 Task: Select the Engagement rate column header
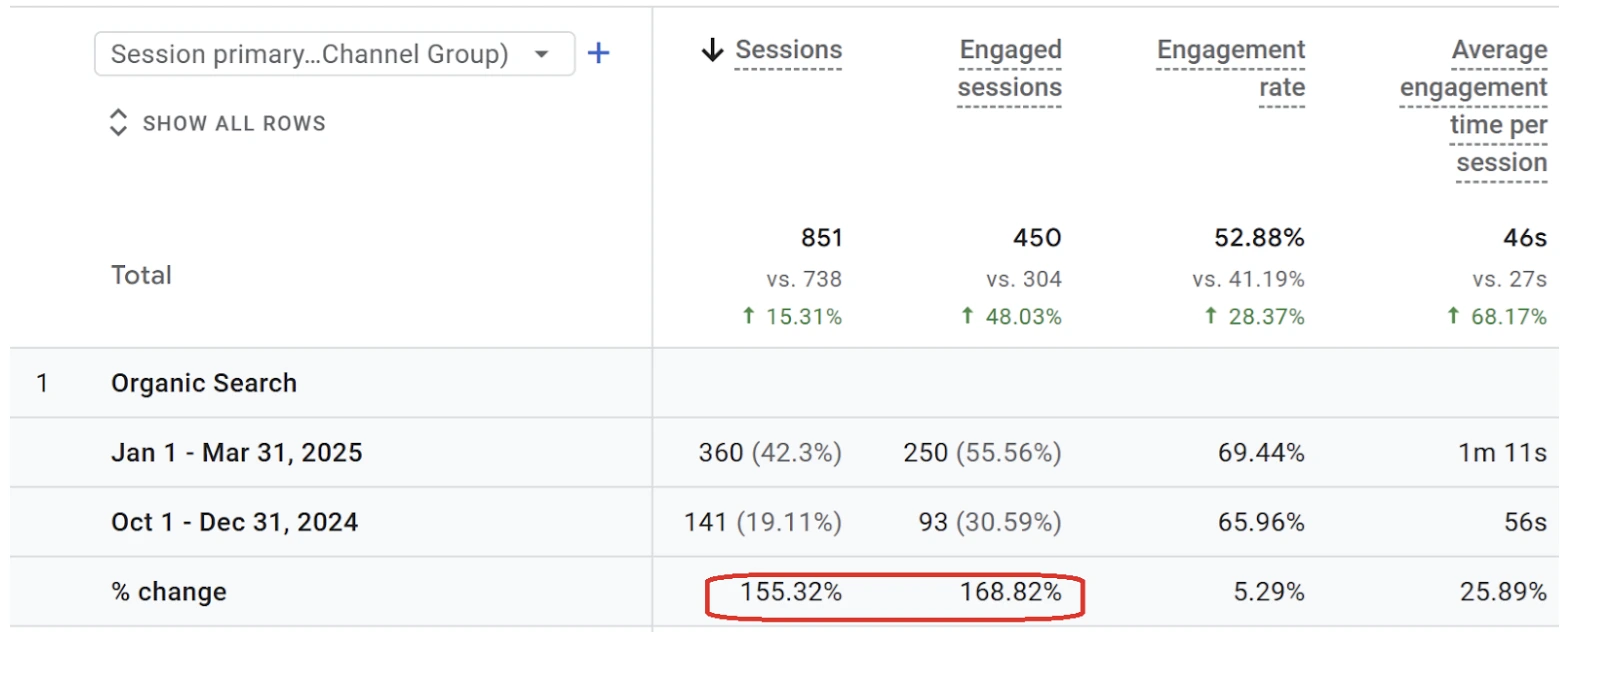1231,69
